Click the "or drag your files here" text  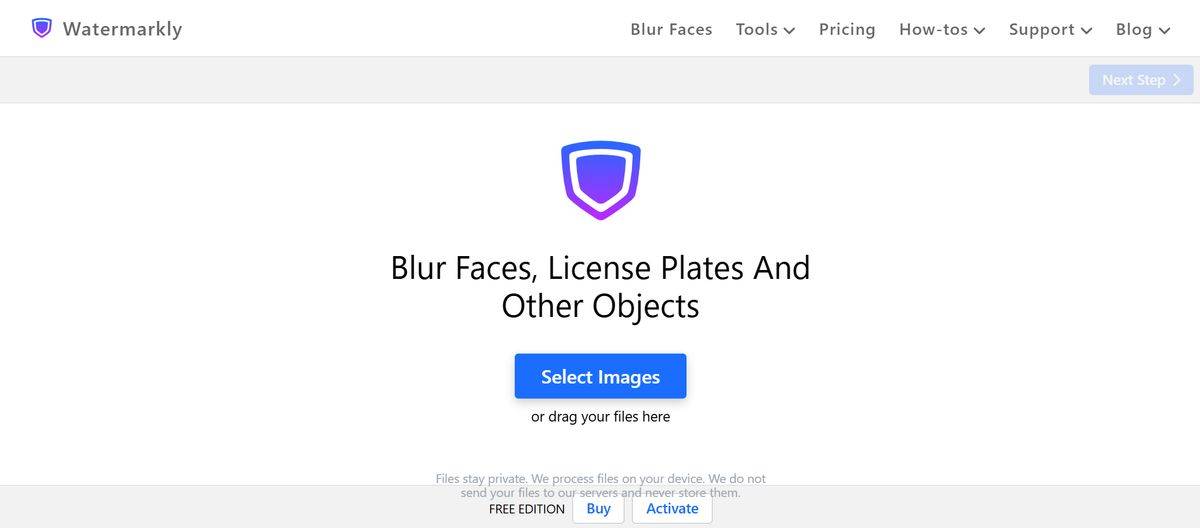coord(600,417)
